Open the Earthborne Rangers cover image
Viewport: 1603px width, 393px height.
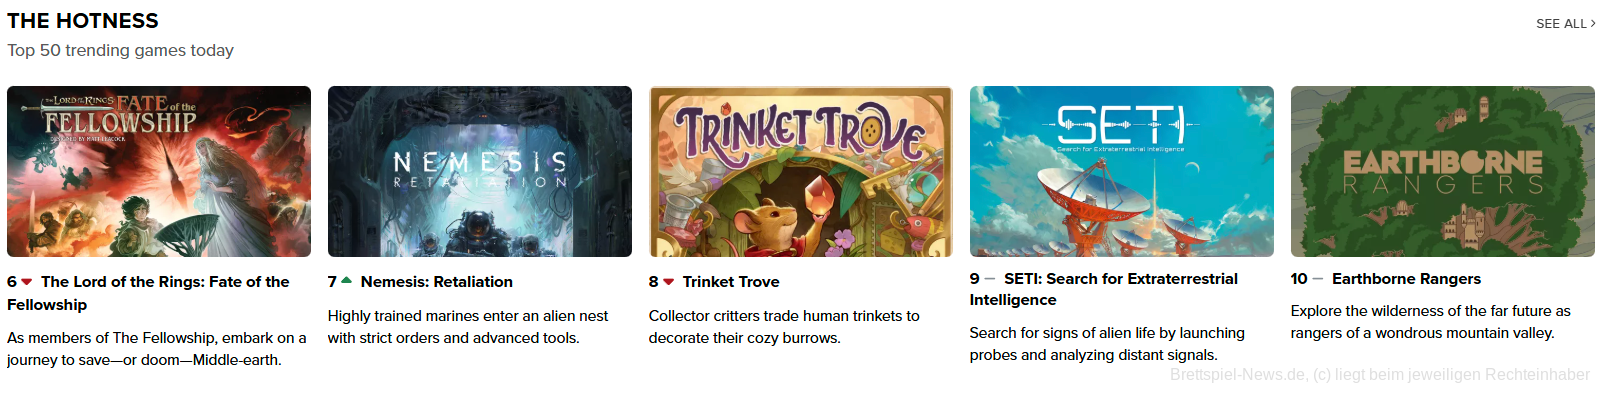(1443, 171)
